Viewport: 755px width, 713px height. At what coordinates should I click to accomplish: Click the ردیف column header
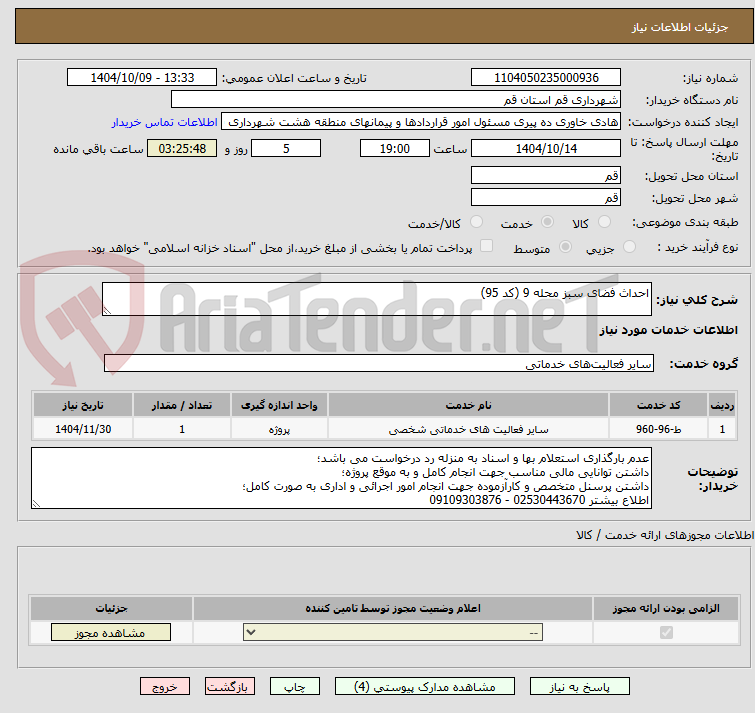coord(722,405)
